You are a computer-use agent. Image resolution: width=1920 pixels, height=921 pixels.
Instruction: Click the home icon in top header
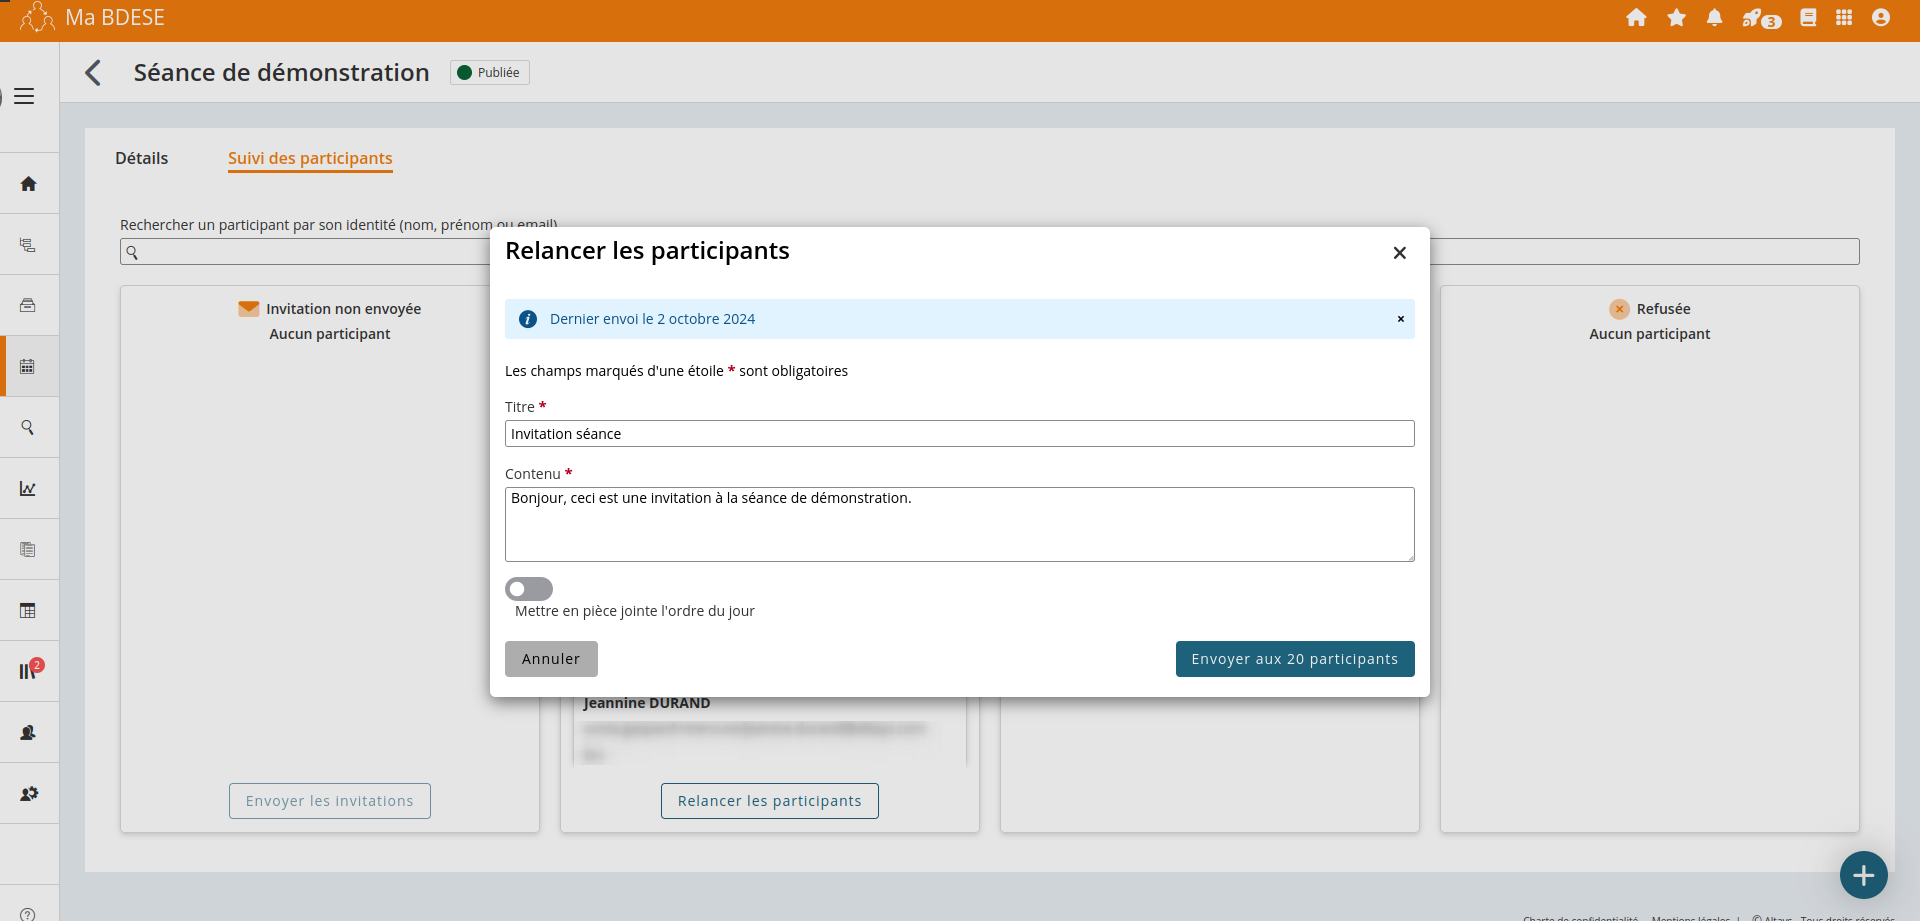click(1636, 18)
